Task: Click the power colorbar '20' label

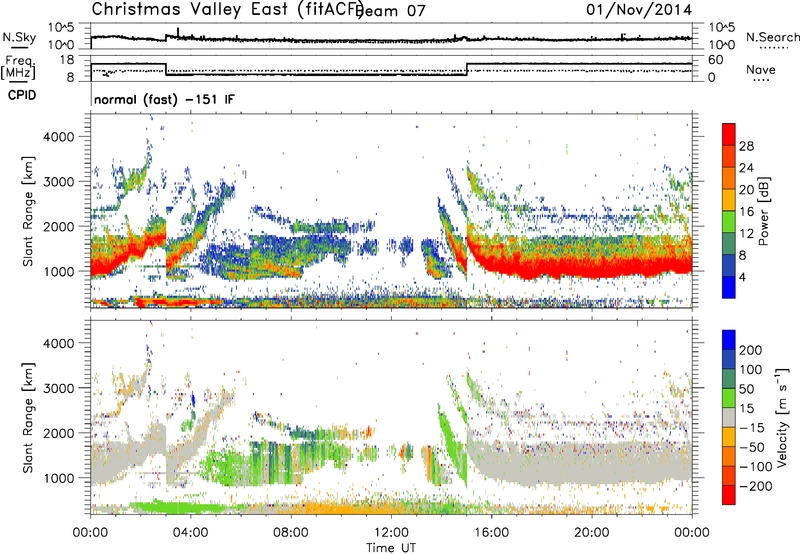Action: click(x=746, y=190)
